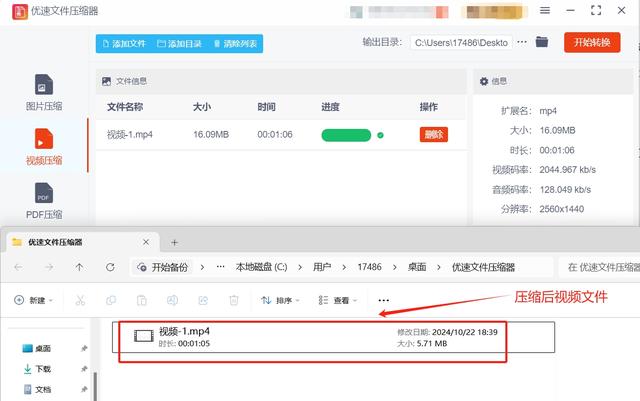640x401 pixels.
Task: Click the Explorer up arrow
Action: [79, 267]
